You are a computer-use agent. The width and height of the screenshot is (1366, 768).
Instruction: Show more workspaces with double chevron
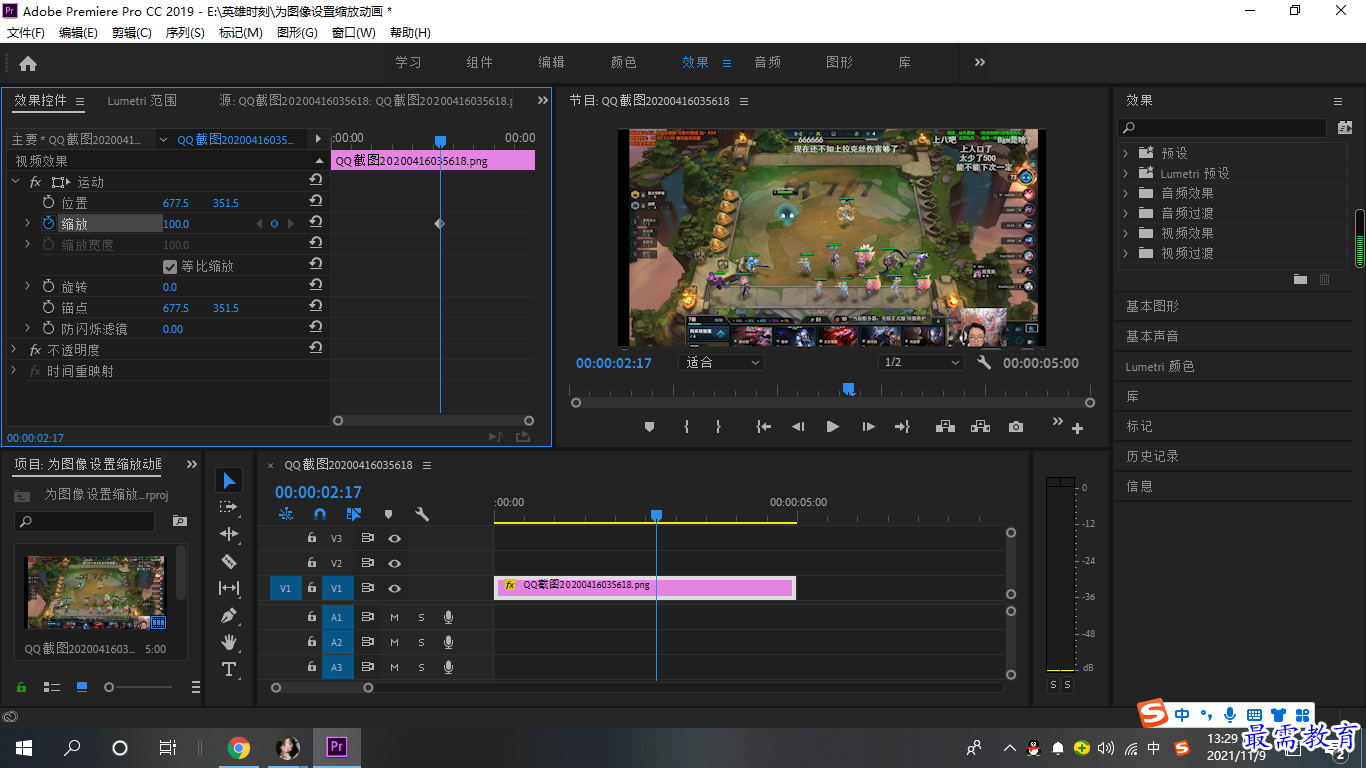coord(979,62)
